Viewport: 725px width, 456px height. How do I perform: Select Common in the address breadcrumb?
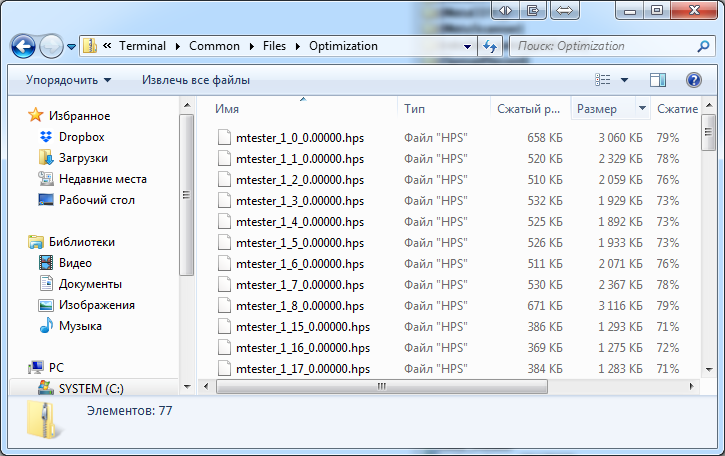(215, 46)
